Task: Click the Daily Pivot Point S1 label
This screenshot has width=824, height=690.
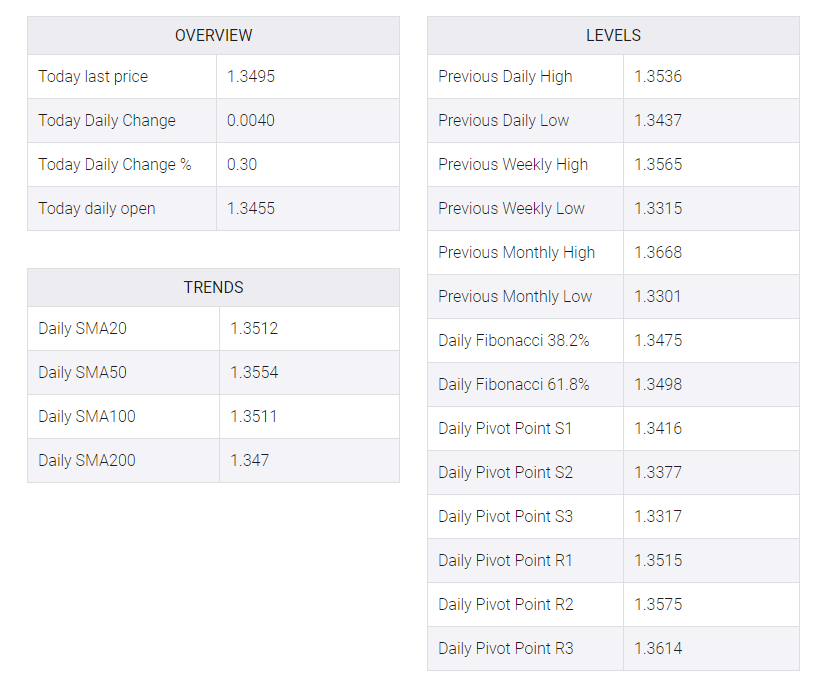Action: [x=505, y=429]
